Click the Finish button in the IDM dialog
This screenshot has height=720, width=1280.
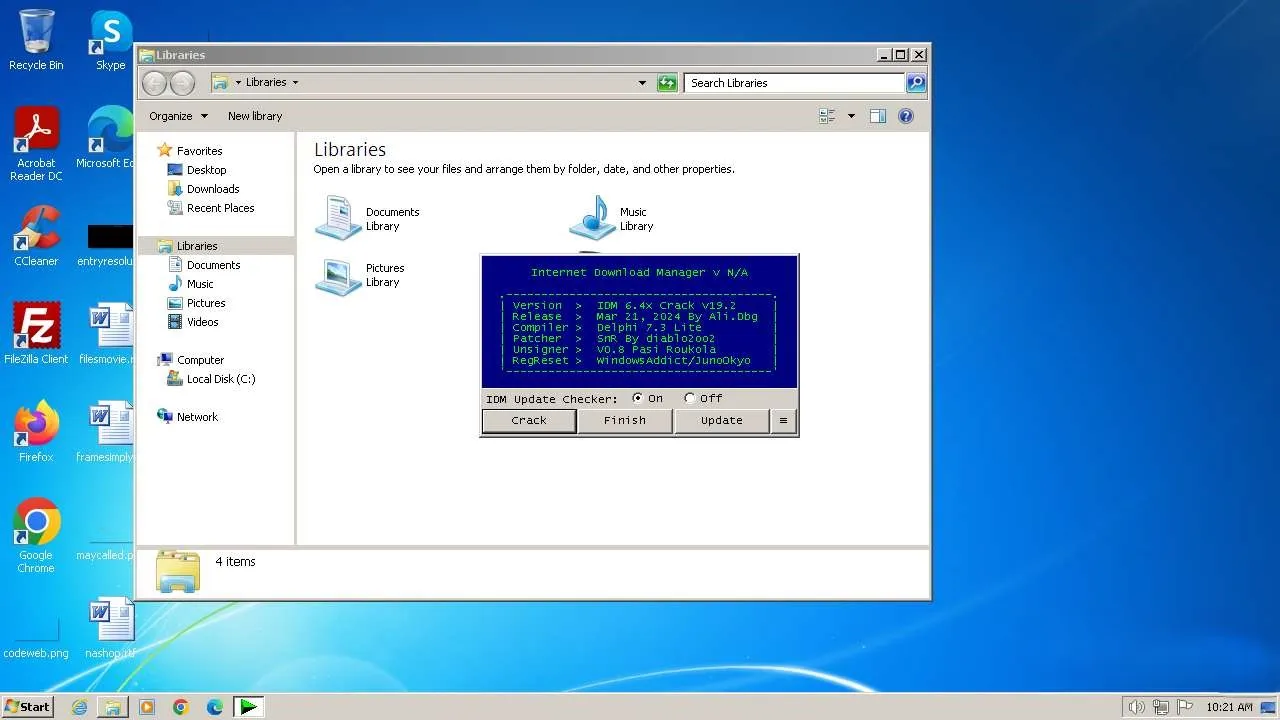tap(625, 421)
